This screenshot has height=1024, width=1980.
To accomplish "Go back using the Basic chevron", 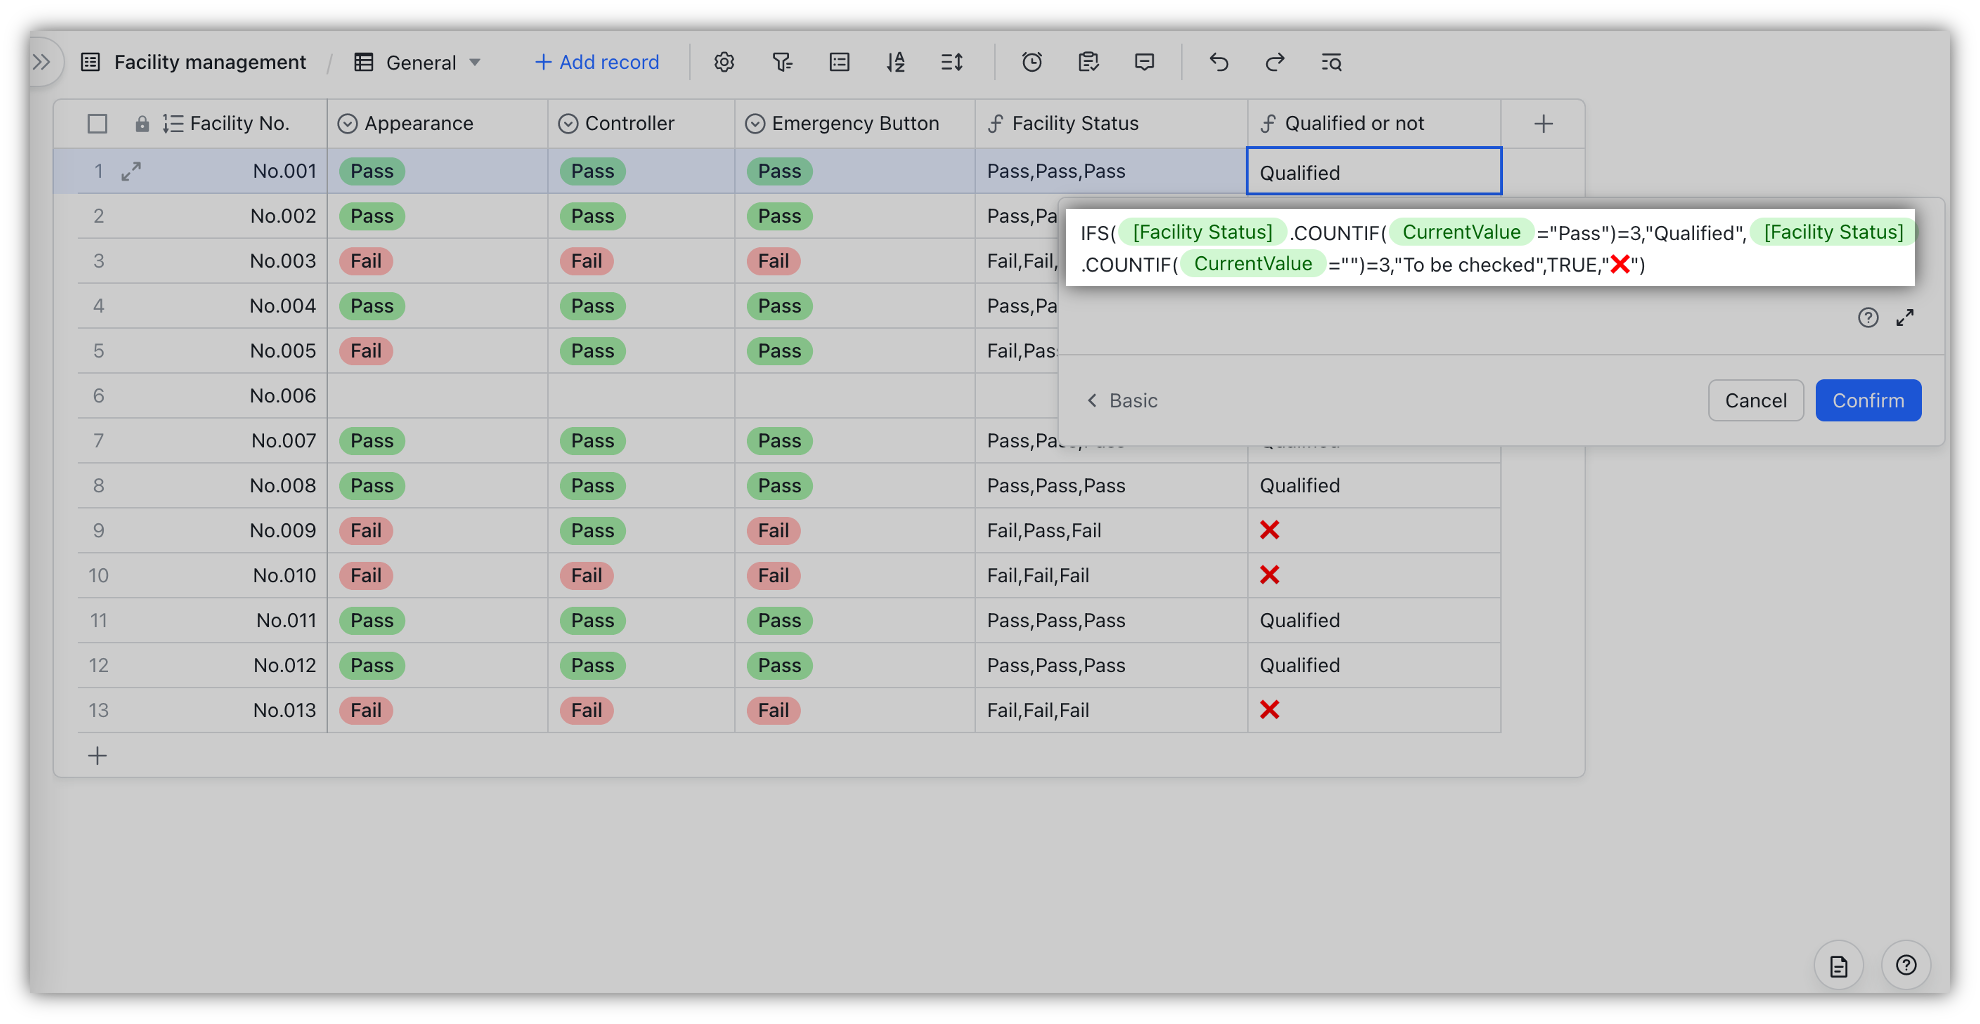I will (x=1121, y=400).
